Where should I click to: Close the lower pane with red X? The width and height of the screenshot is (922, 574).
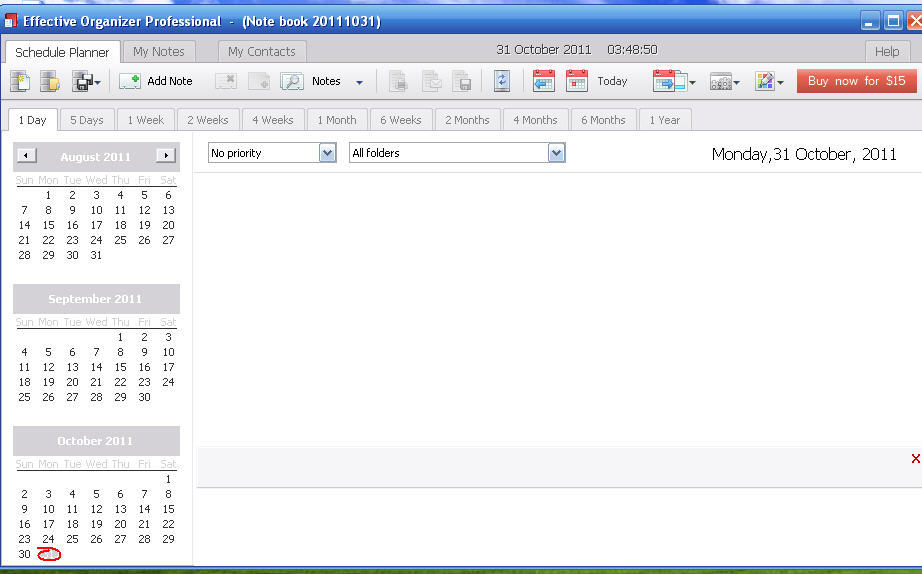[916, 459]
